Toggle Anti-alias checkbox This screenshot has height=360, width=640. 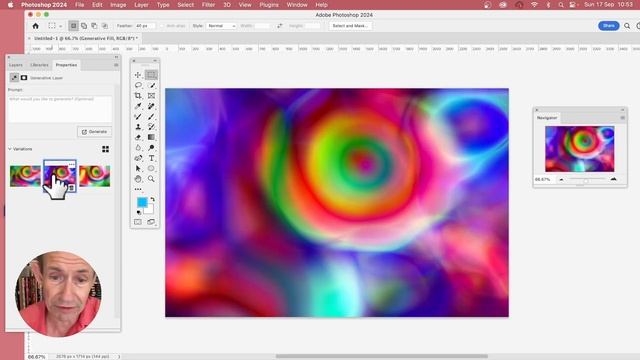tap(162, 26)
